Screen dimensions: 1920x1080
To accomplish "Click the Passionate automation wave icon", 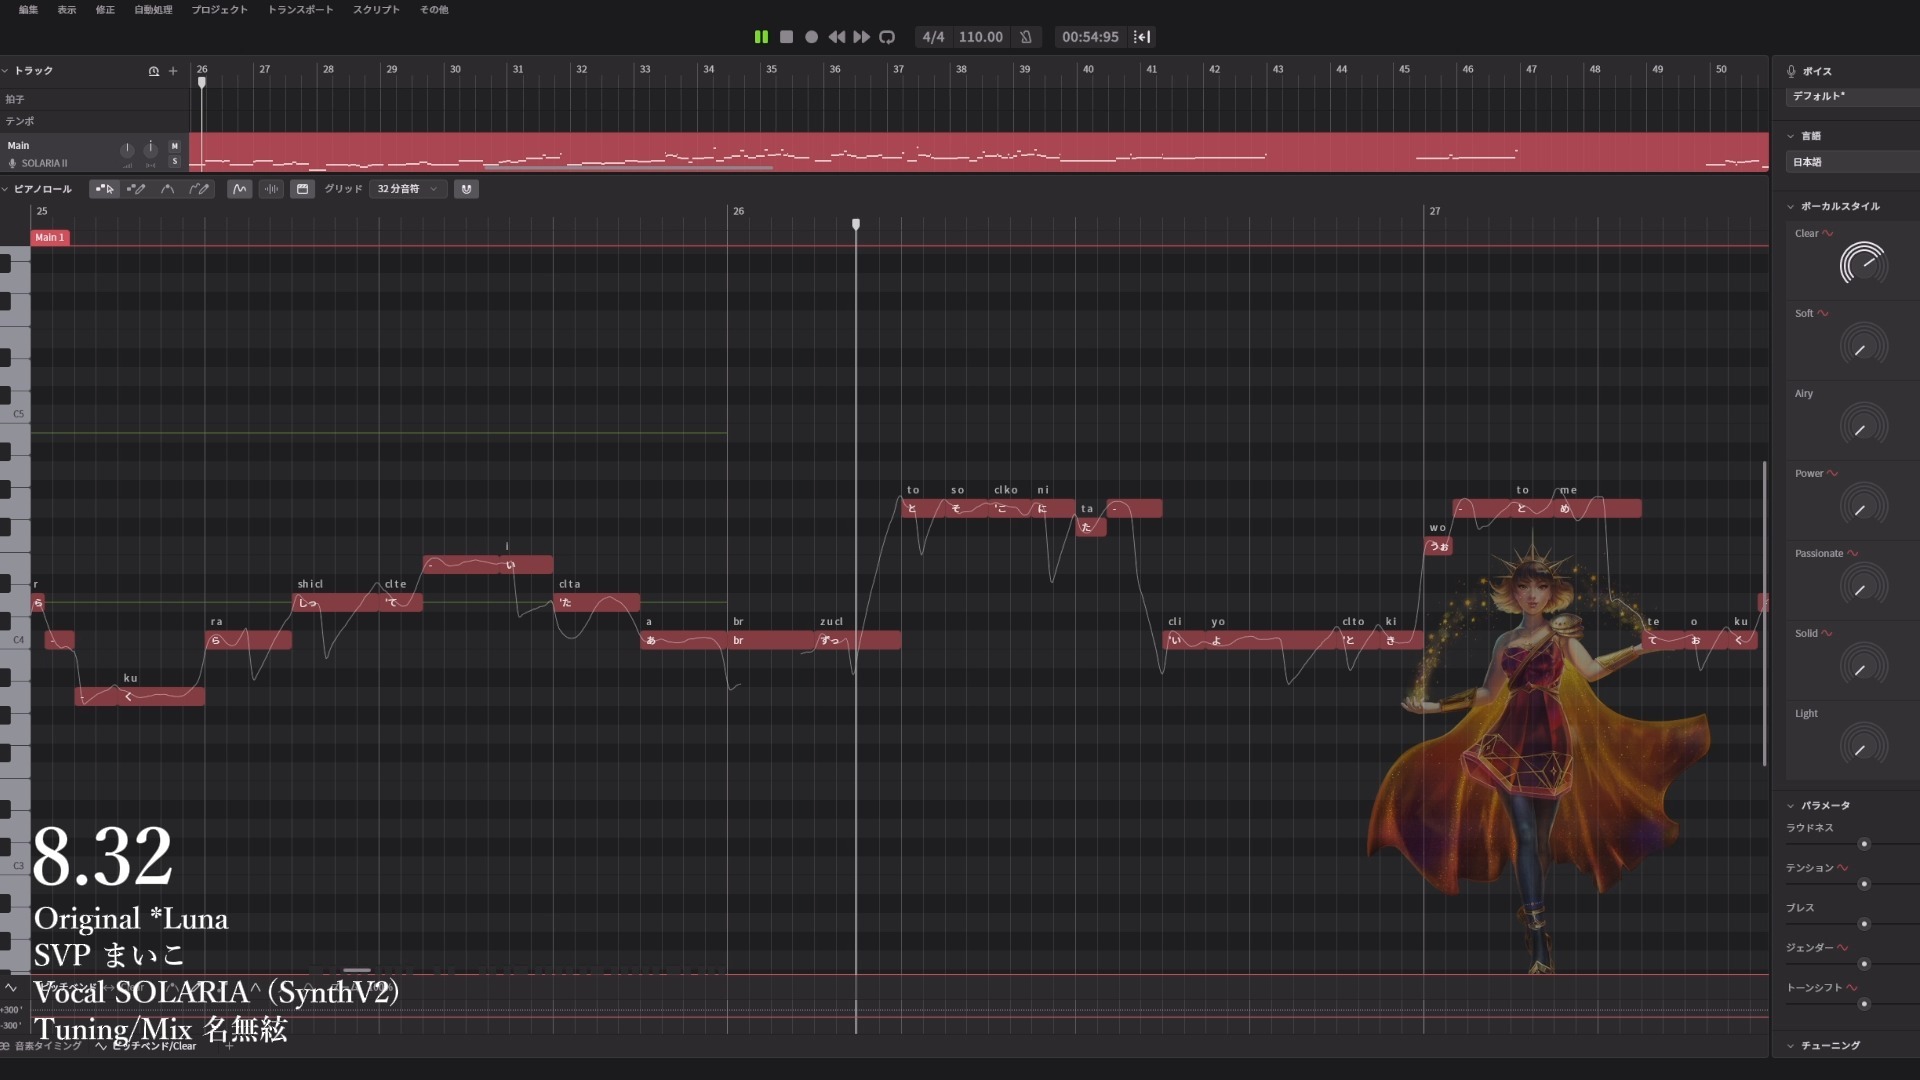I will (x=1853, y=554).
